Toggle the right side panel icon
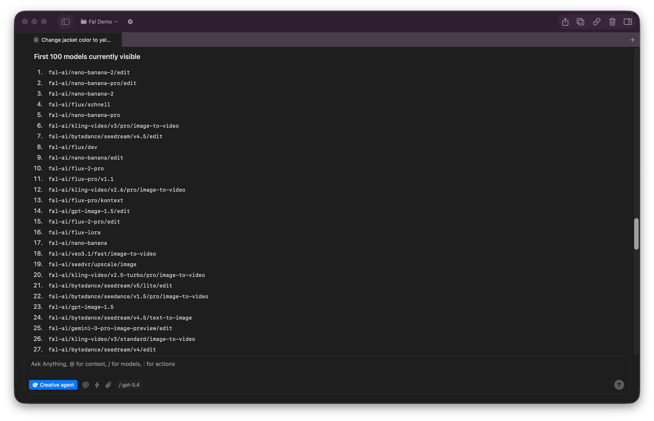The height and width of the screenshot is (421, 654). click(628, 22)
